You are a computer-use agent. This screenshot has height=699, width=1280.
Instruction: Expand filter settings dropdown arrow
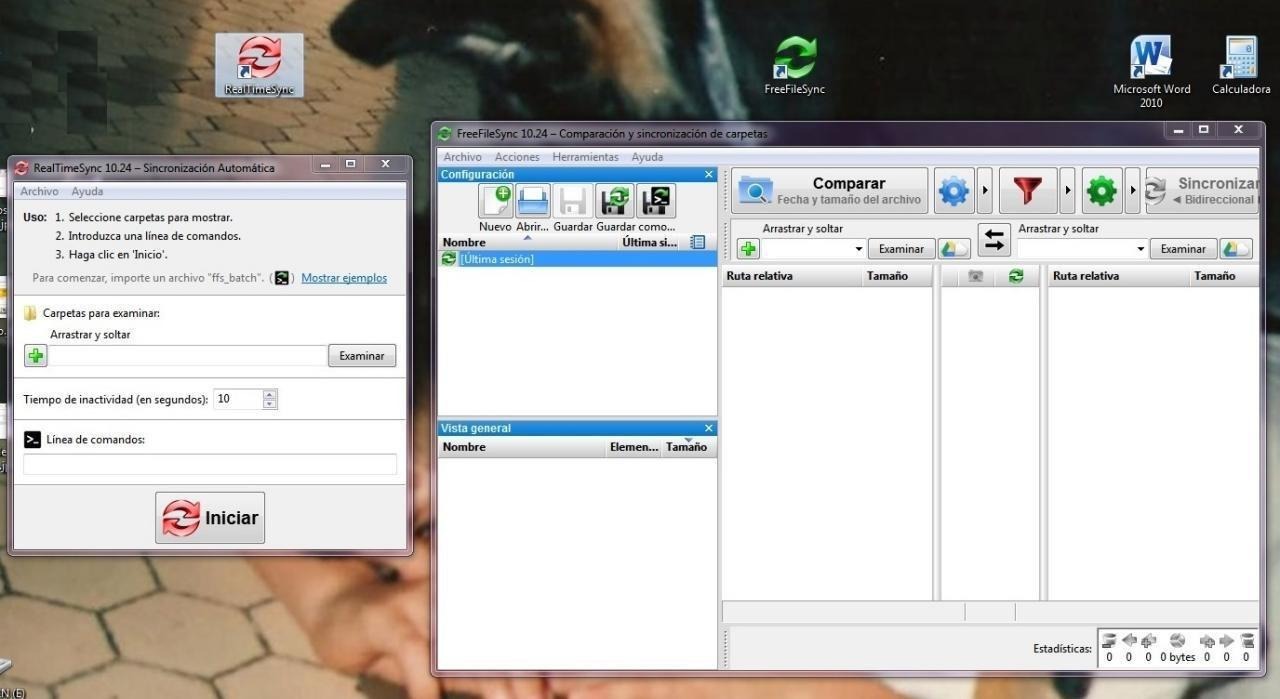(x=1067, y=191)
